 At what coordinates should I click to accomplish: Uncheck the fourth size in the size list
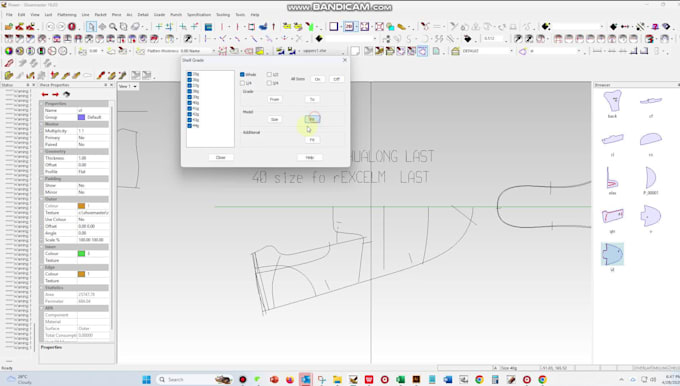tap(190, 92)
